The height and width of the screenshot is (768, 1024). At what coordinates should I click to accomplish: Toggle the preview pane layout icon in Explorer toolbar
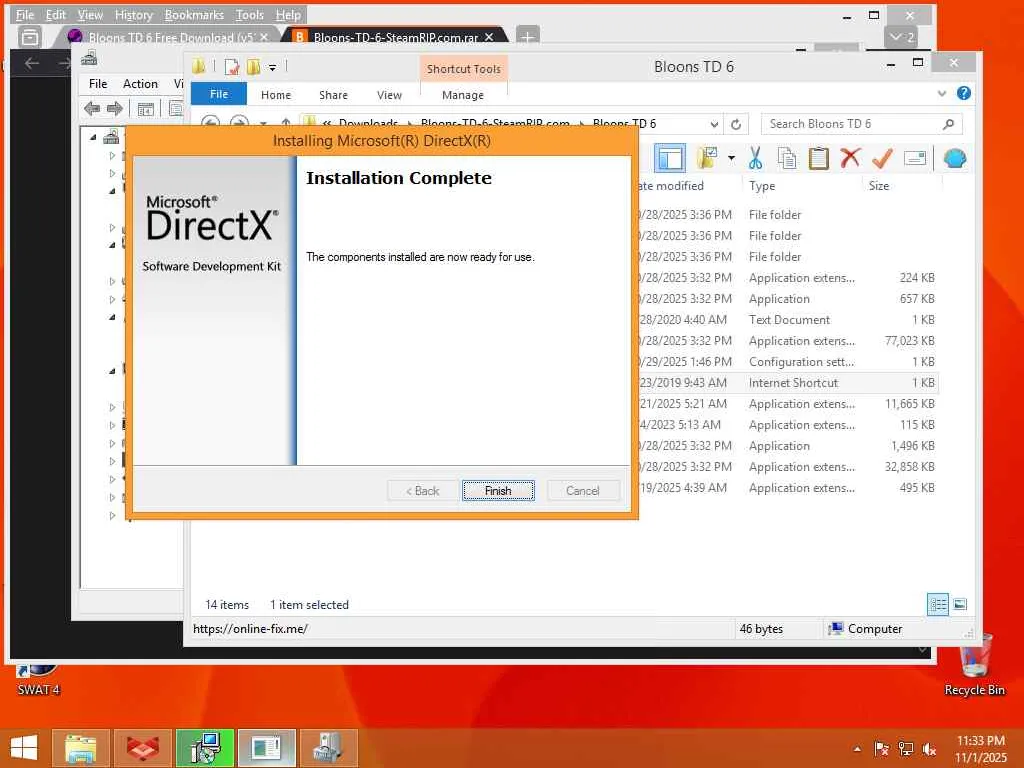click(x=670, y=158)
